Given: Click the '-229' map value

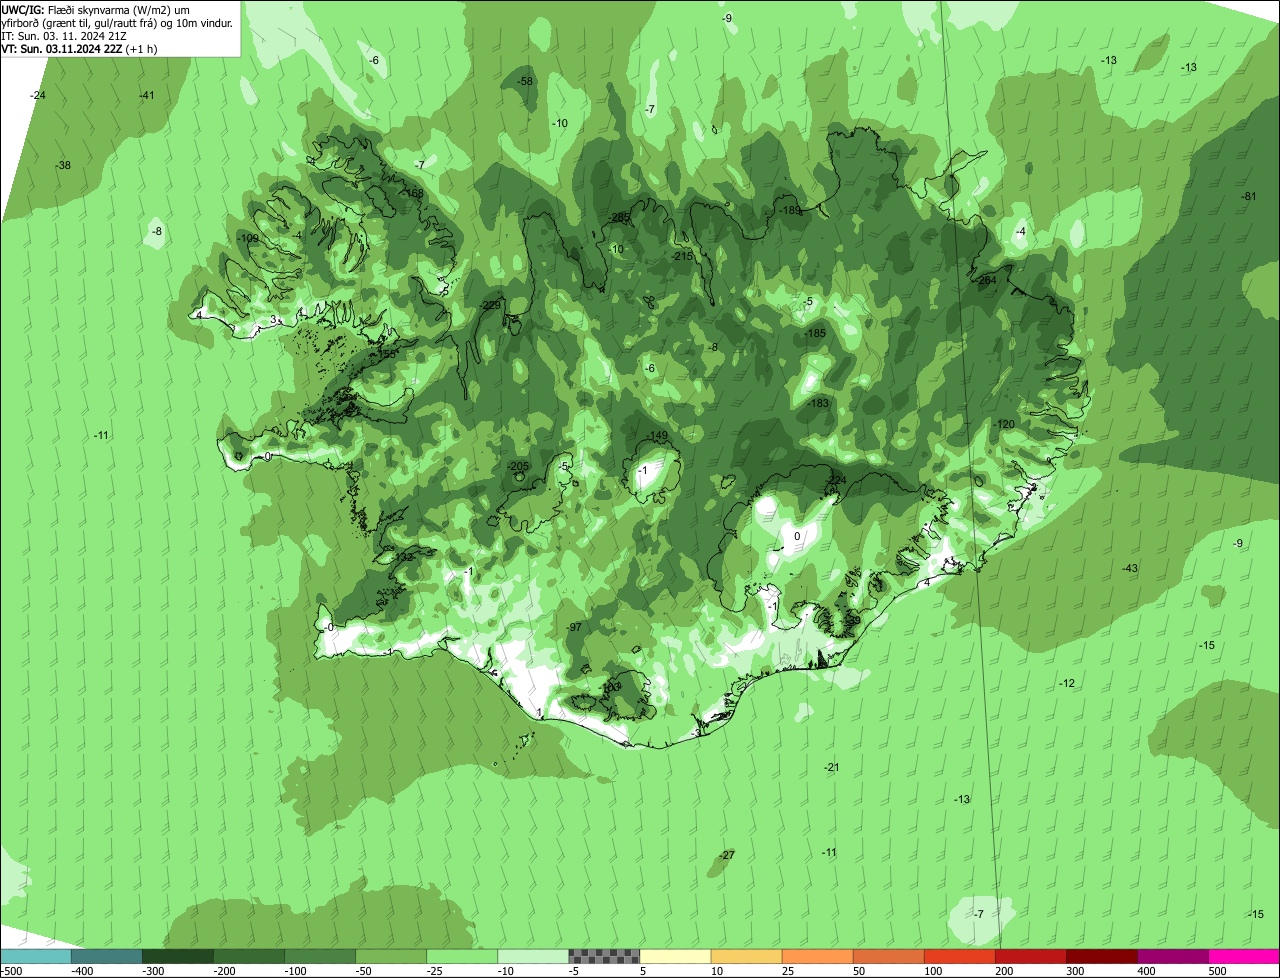Looking at the screenshot, I should point(491,305).
